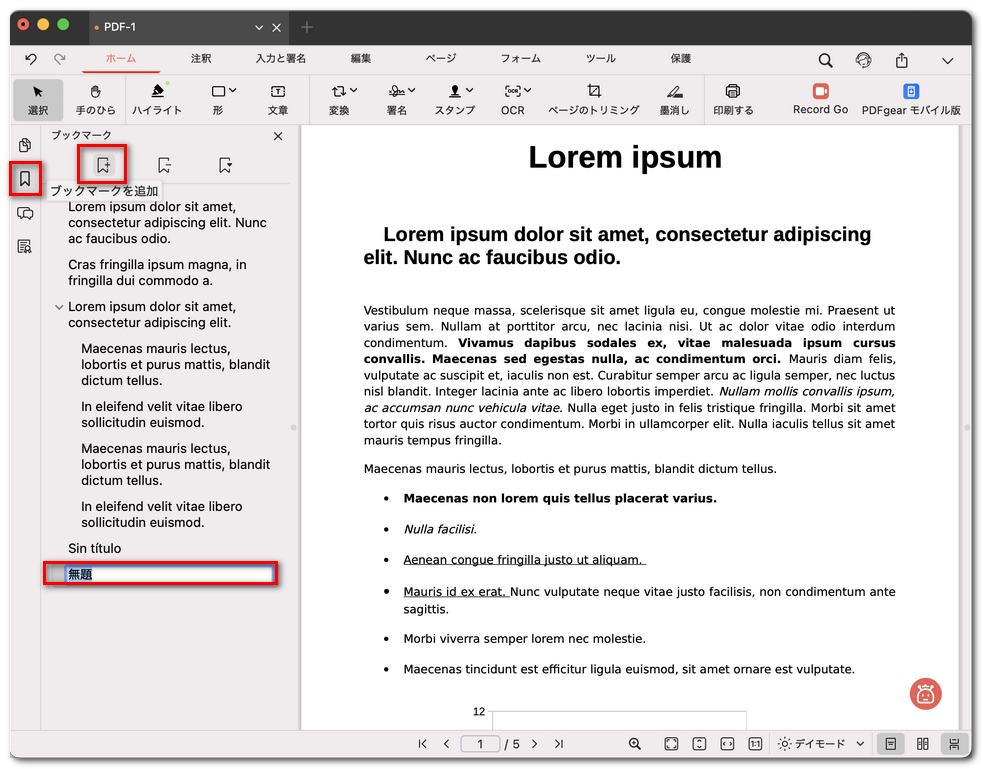Click the Record Go button
983x769 pixels.
pyautogui.click(x=820, y=100)
